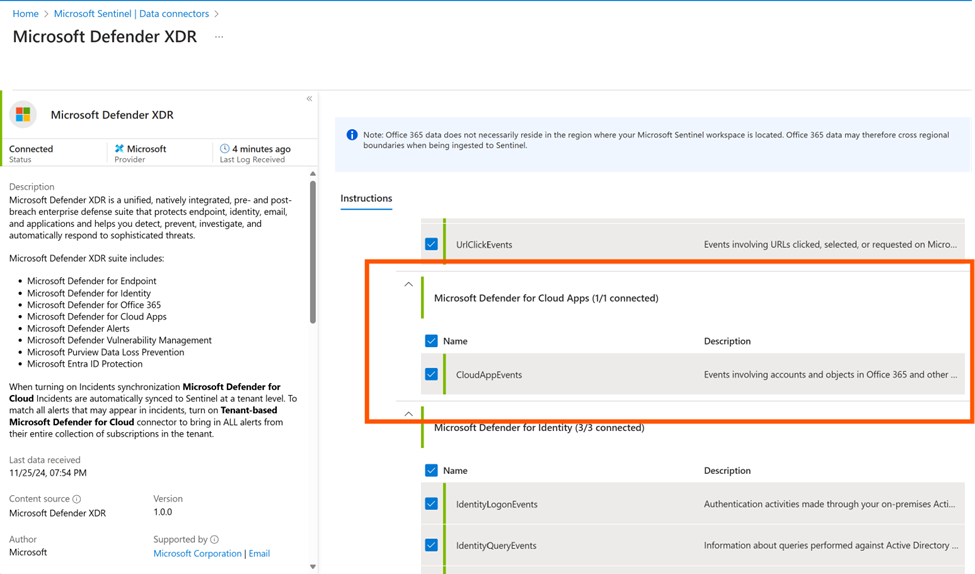This screenshot has height=574, width=975.
Task: Toggle the Name header checkbox under Cloud Apps
Action: pyautogui.click(x=431, y=341)
